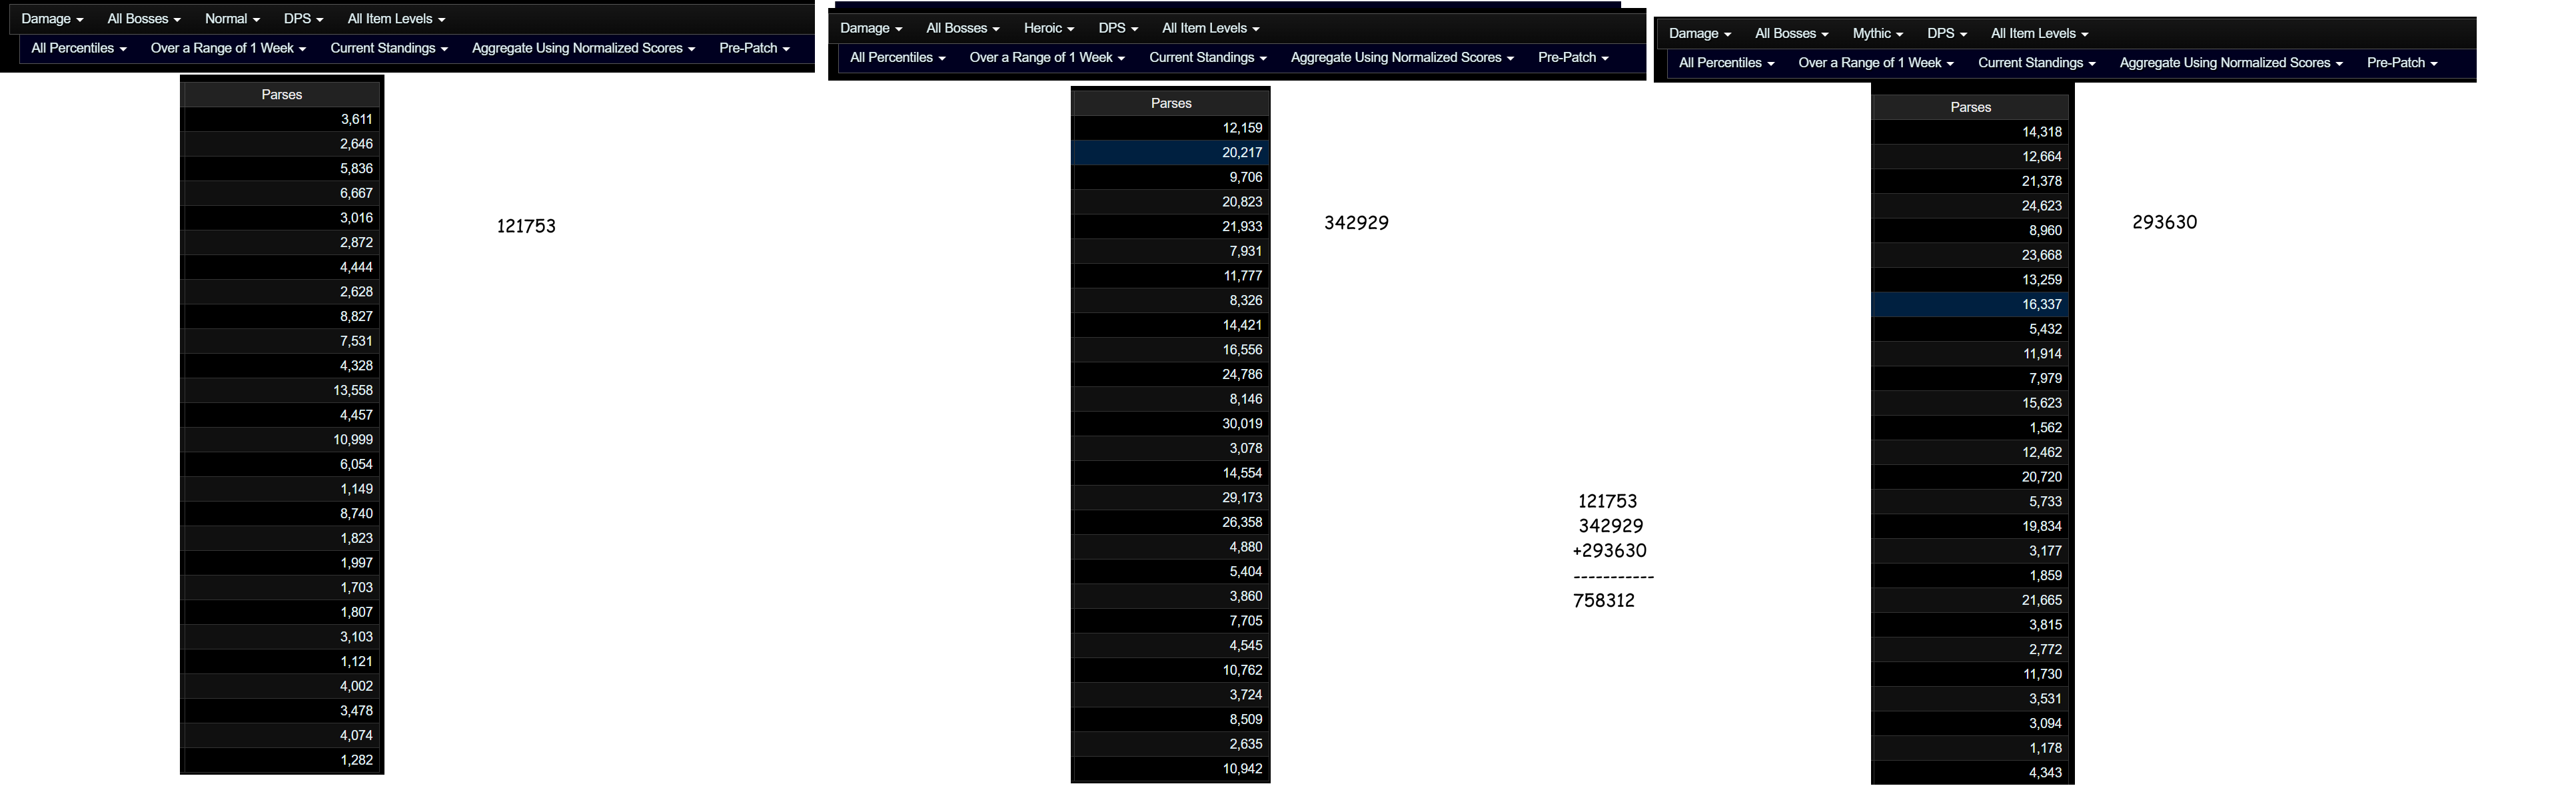
Task: Click Parses column header in Mythic table
Action: 1970,107
